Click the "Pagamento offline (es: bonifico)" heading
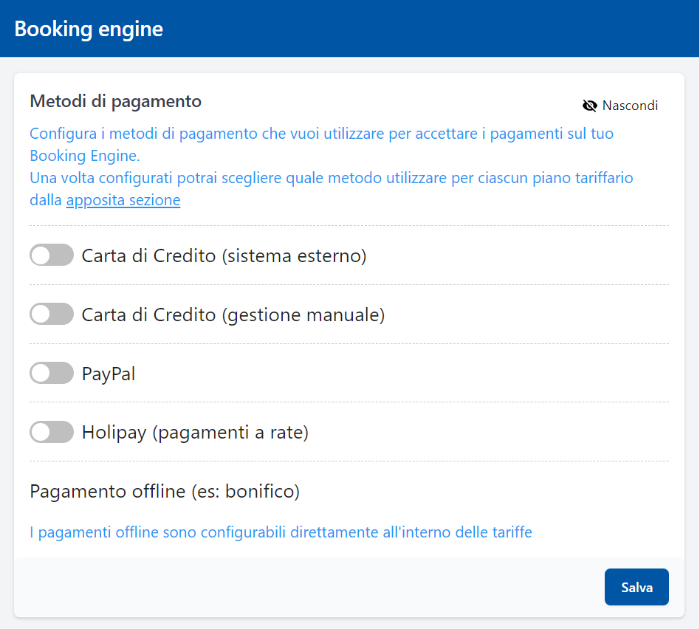This screenshot has width=699, height=629. (165, 491)
